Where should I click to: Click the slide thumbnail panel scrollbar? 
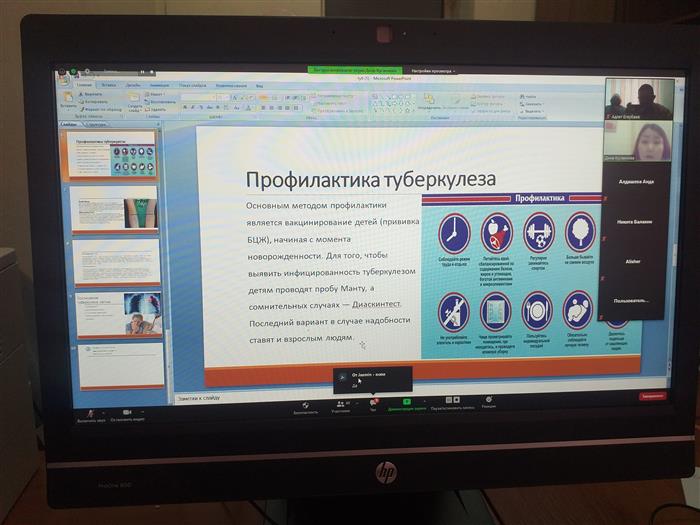163,250
